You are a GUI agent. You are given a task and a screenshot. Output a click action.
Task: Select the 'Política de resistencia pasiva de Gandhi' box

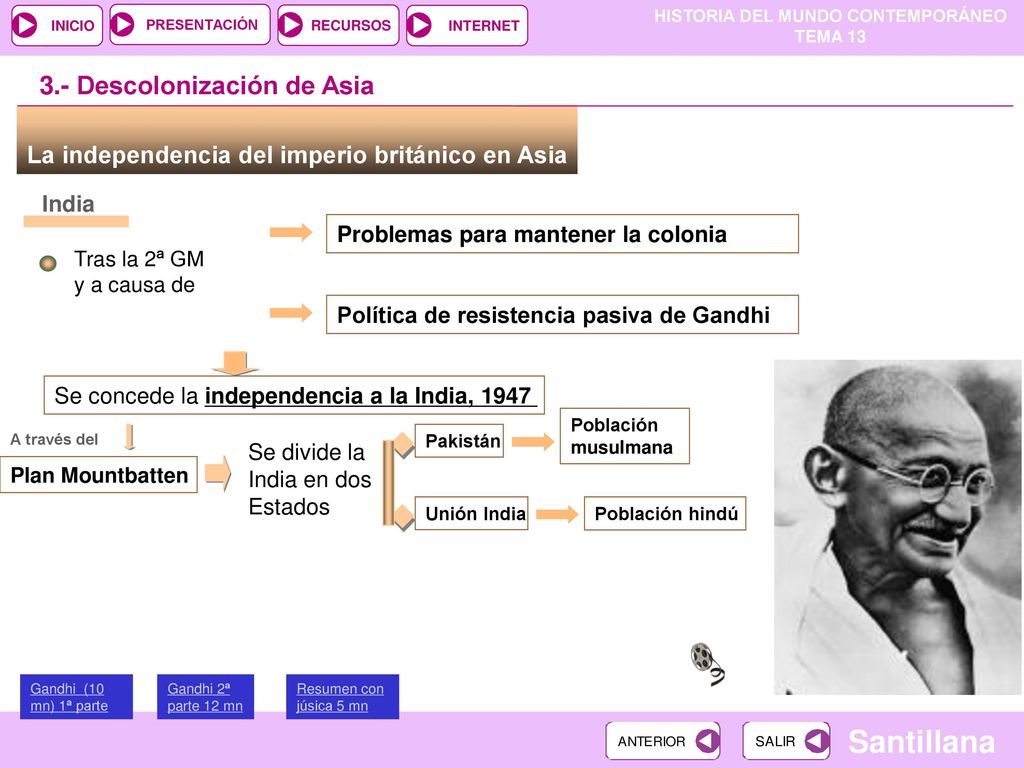click(562, 315)
